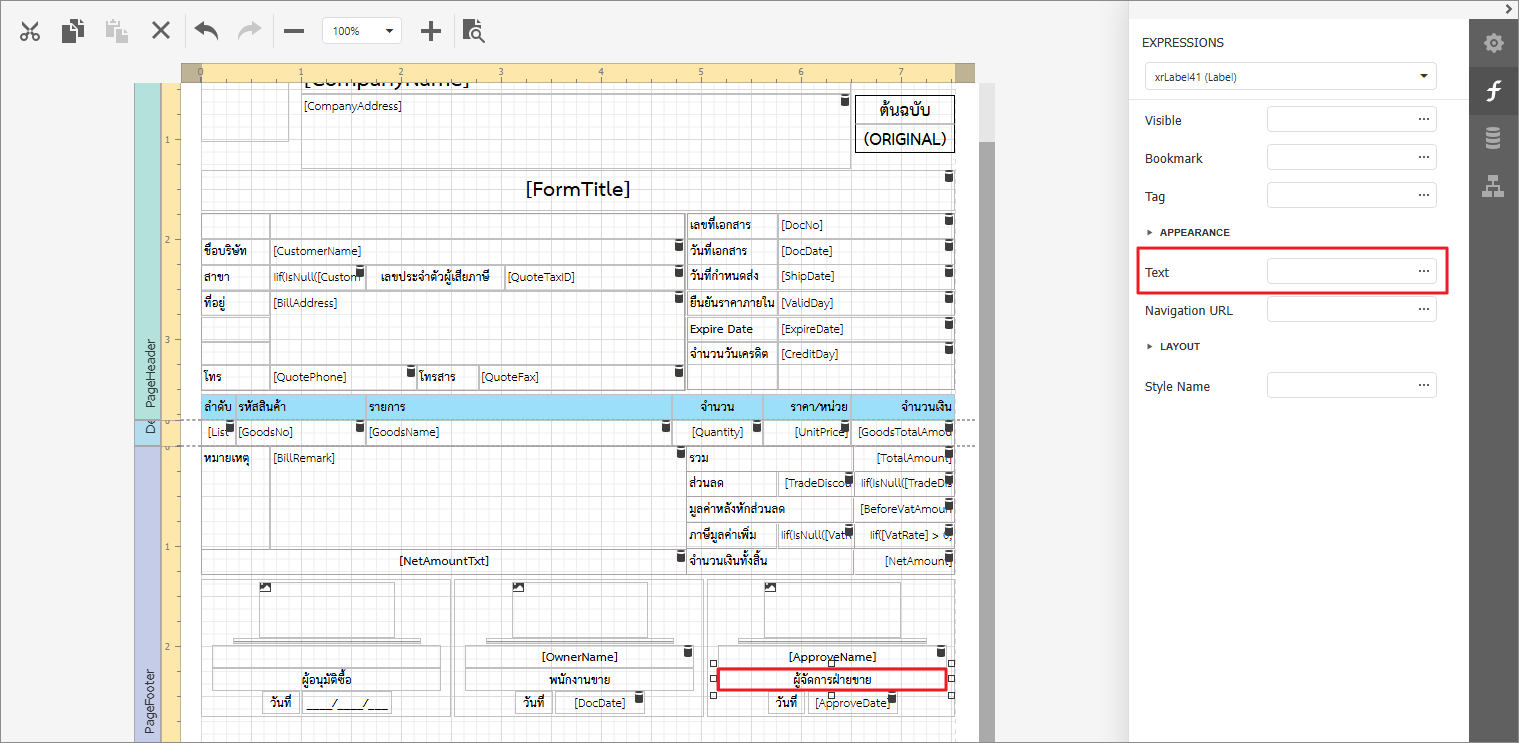The width and height of the screenshot is (1519, 743).
Task: Click the Copy icon in toolbar
Action: 73,31
